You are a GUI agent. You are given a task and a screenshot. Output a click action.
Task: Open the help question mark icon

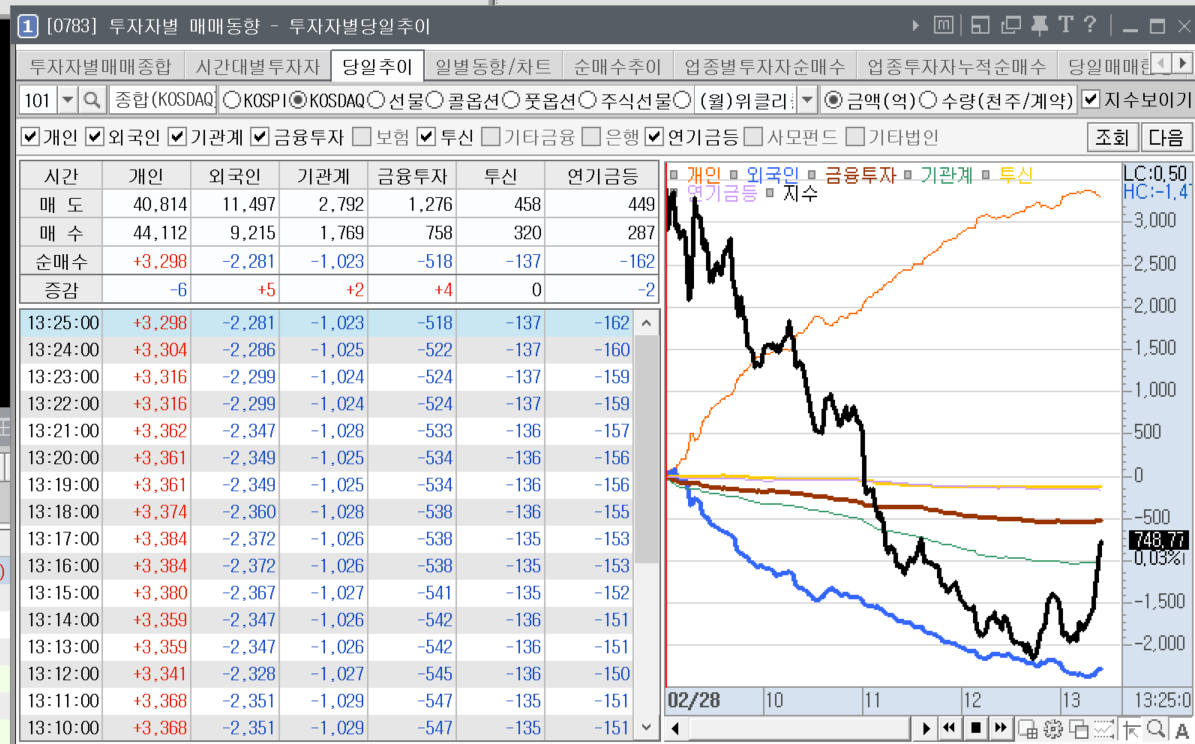1091,25
